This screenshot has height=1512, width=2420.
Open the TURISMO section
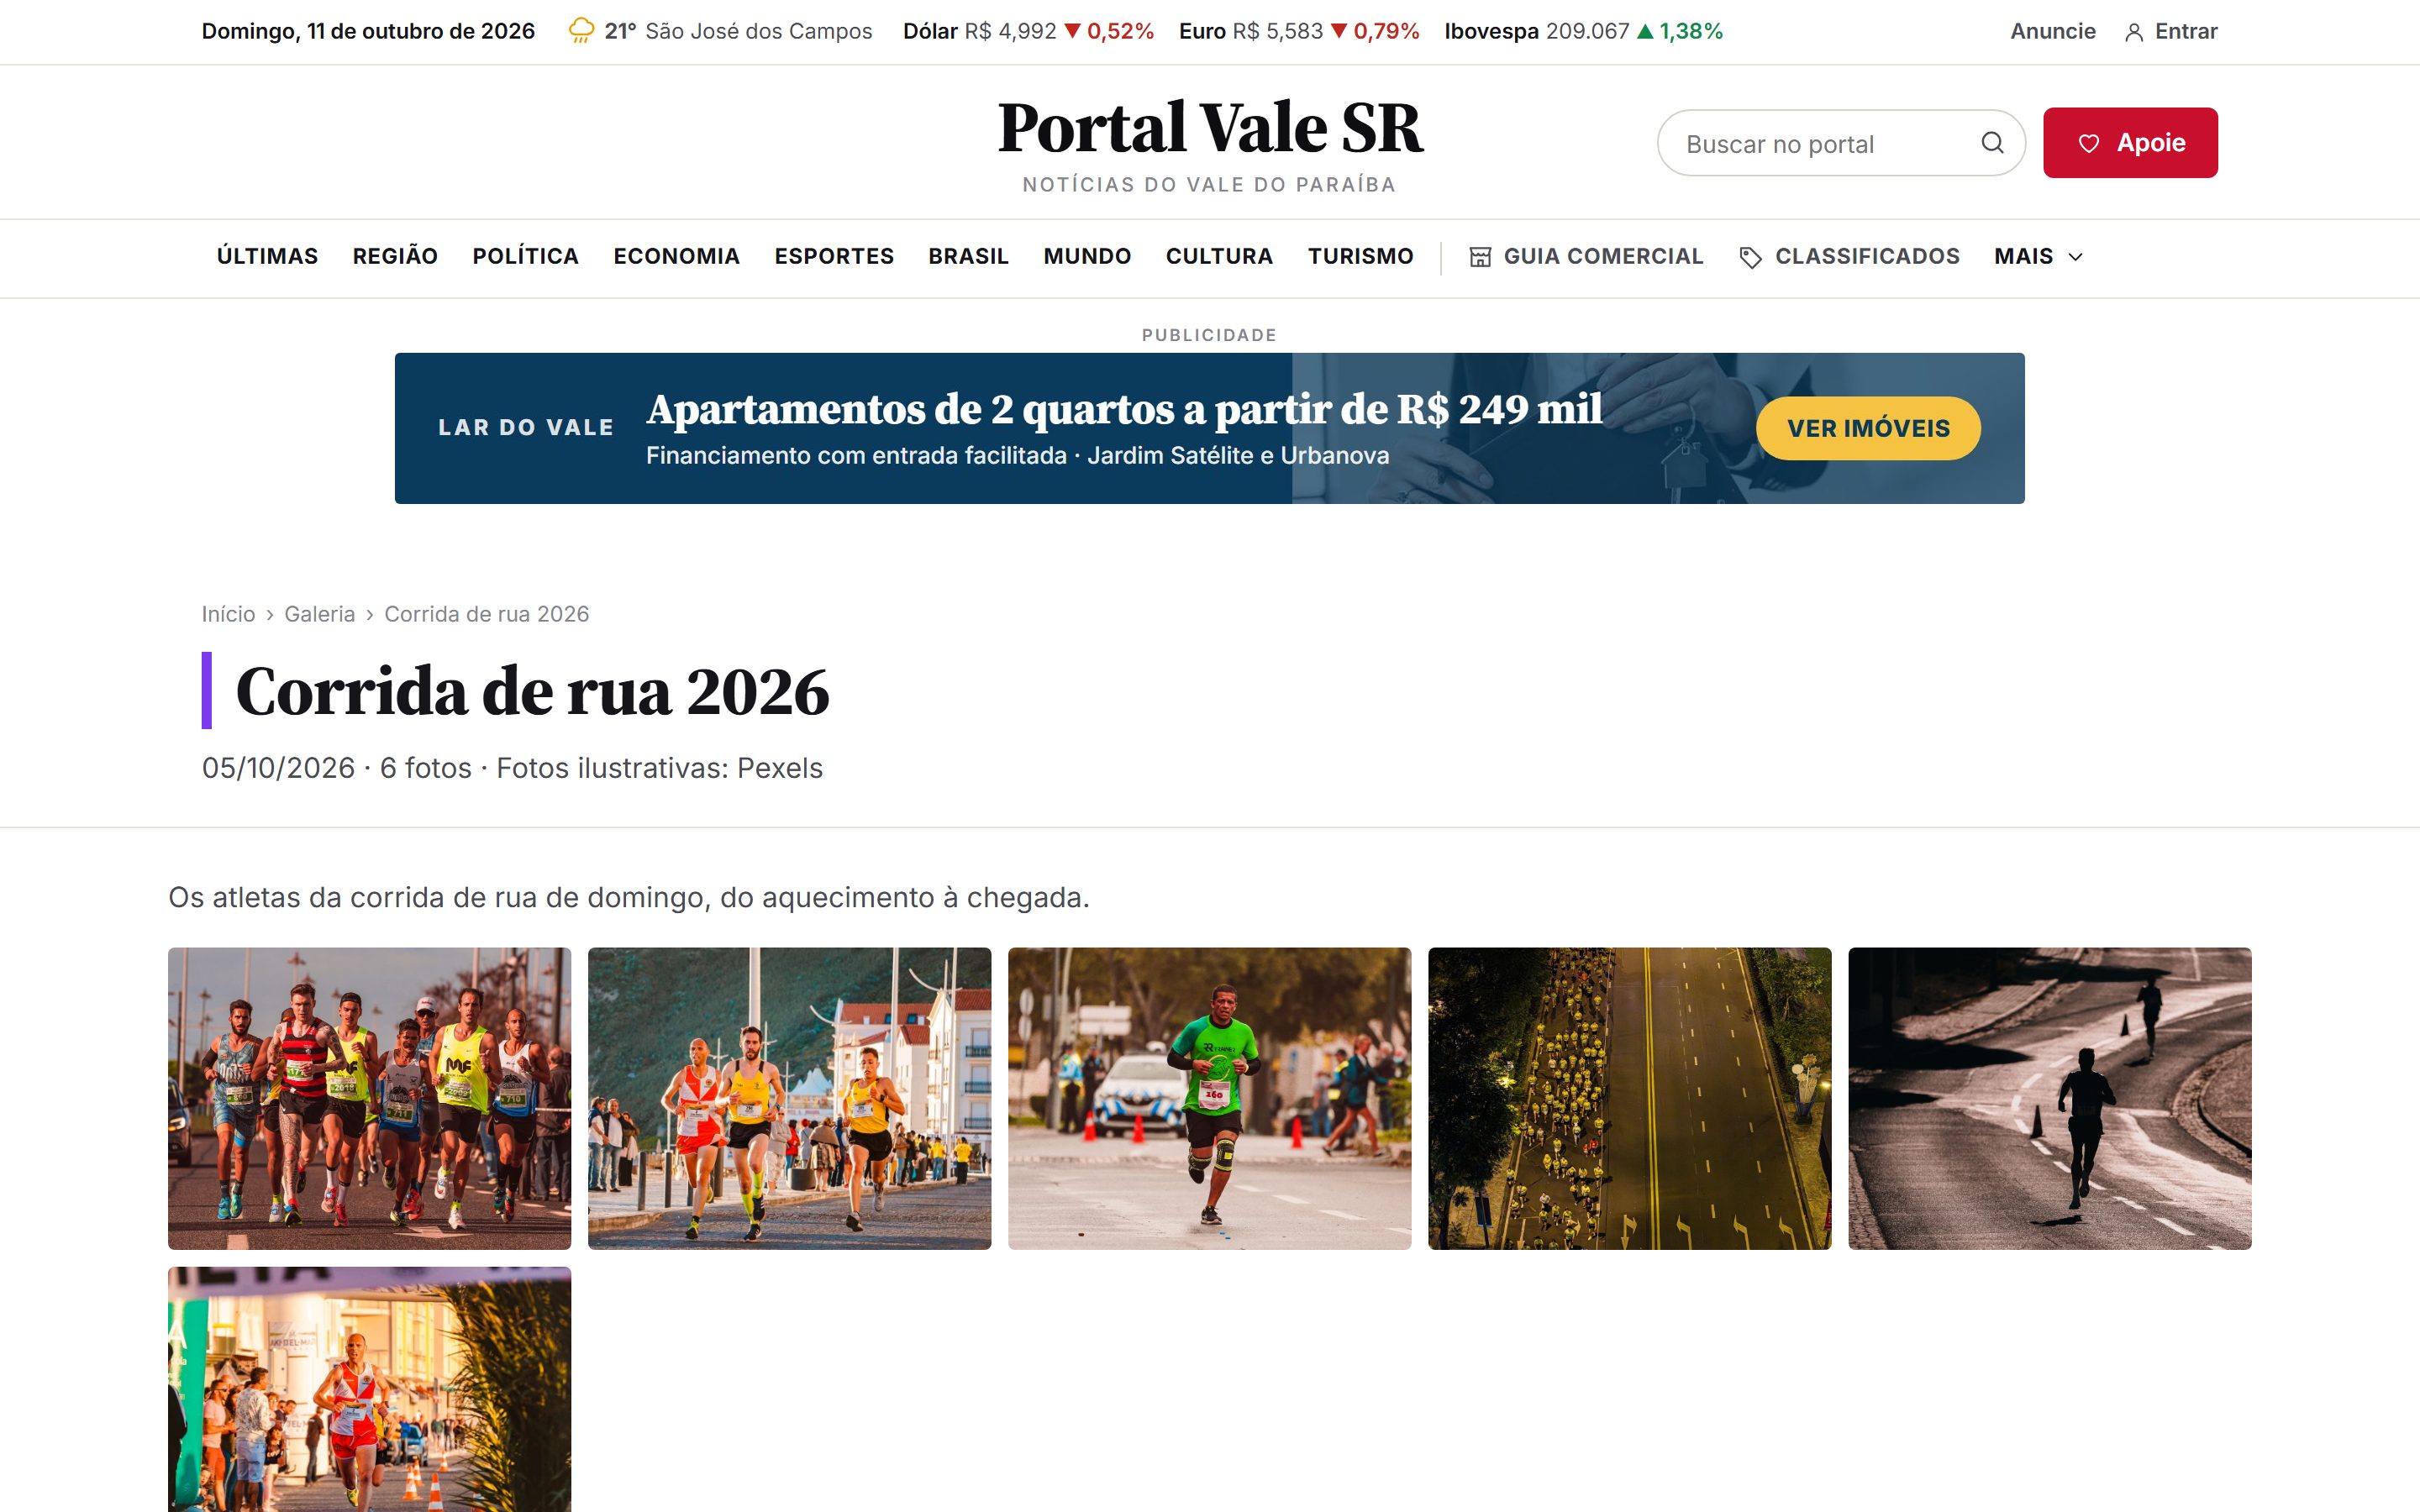(x=1360, y=256)
